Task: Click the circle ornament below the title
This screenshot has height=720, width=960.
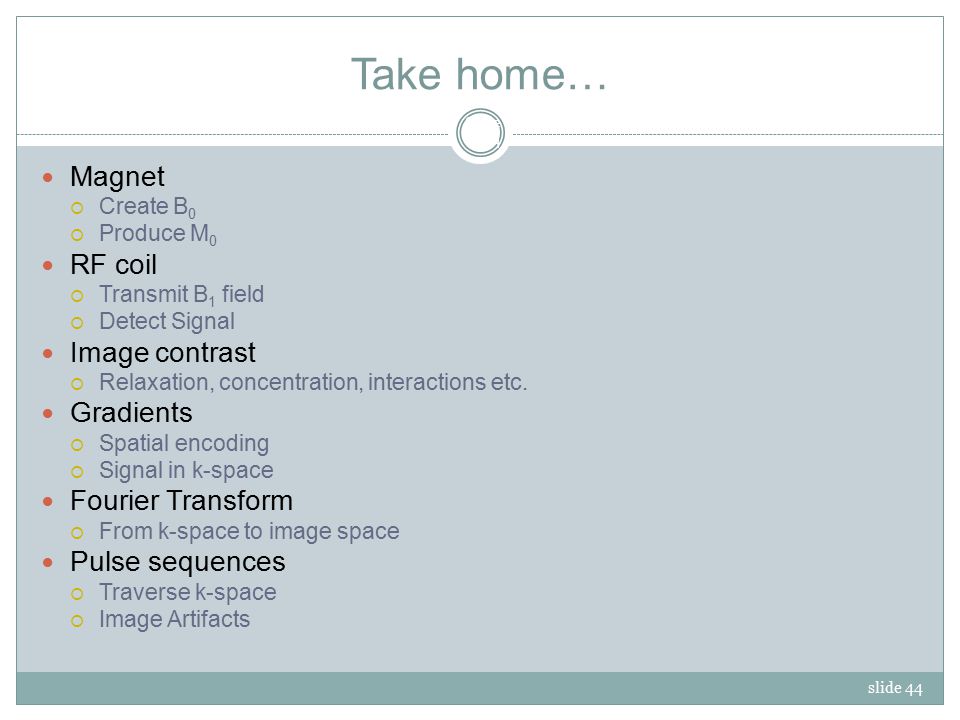Action: pyautogui.click(x=480, y=133)
